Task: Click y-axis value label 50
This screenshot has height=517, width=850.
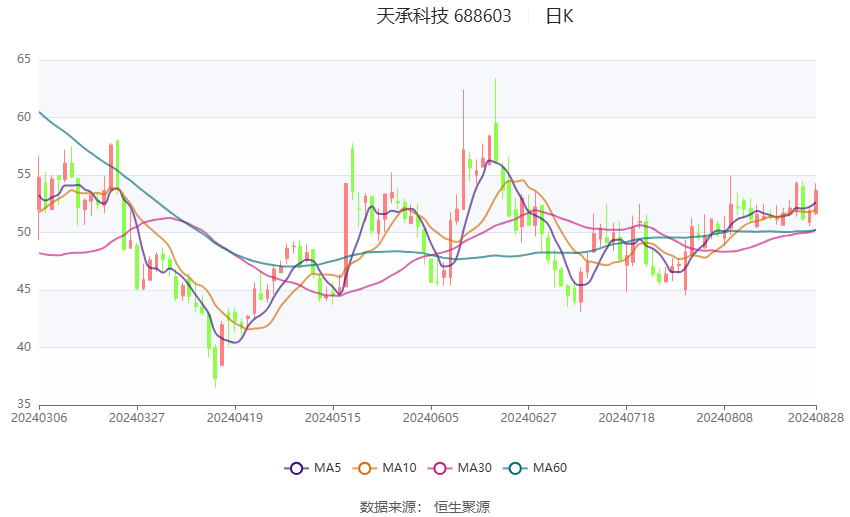Action: [x=24, y=232]
